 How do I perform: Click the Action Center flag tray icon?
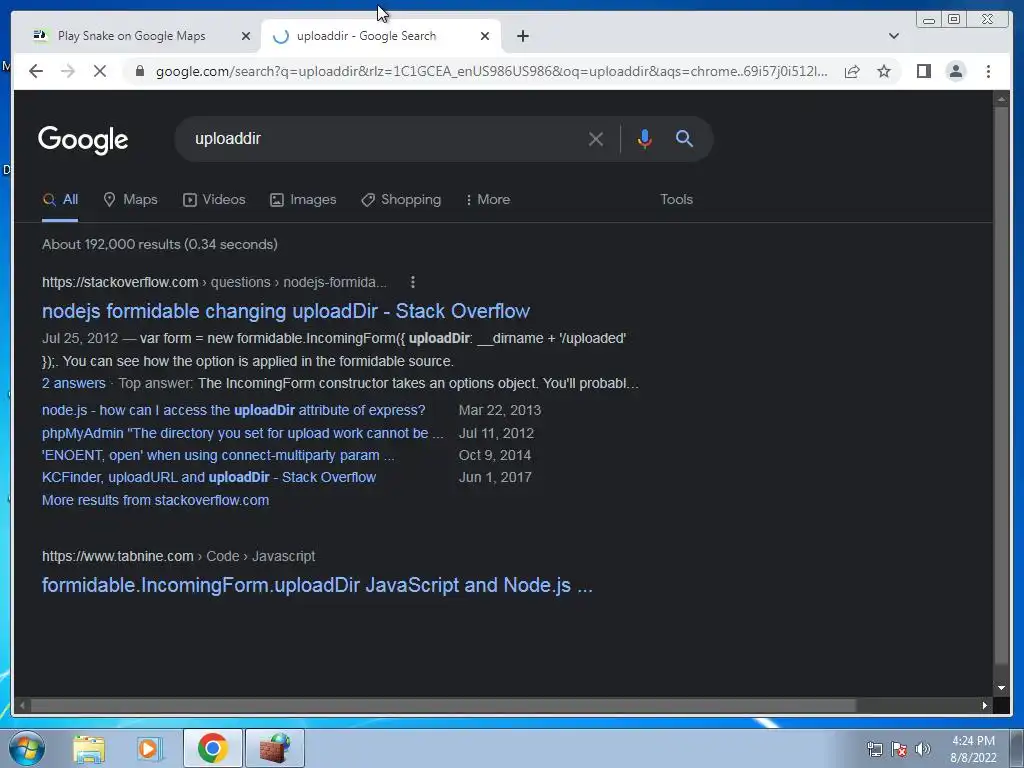pyautogui.click(x=899, y=749)
